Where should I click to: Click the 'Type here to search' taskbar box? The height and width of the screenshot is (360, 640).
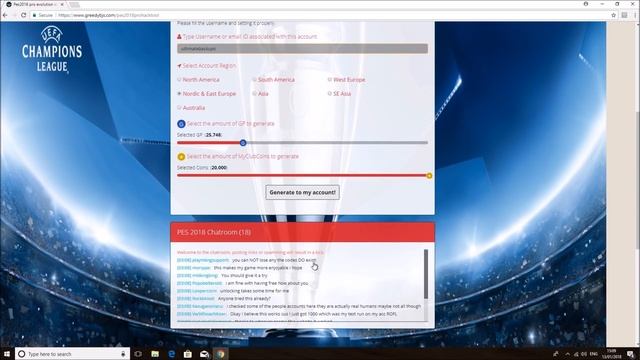[73, 354]
